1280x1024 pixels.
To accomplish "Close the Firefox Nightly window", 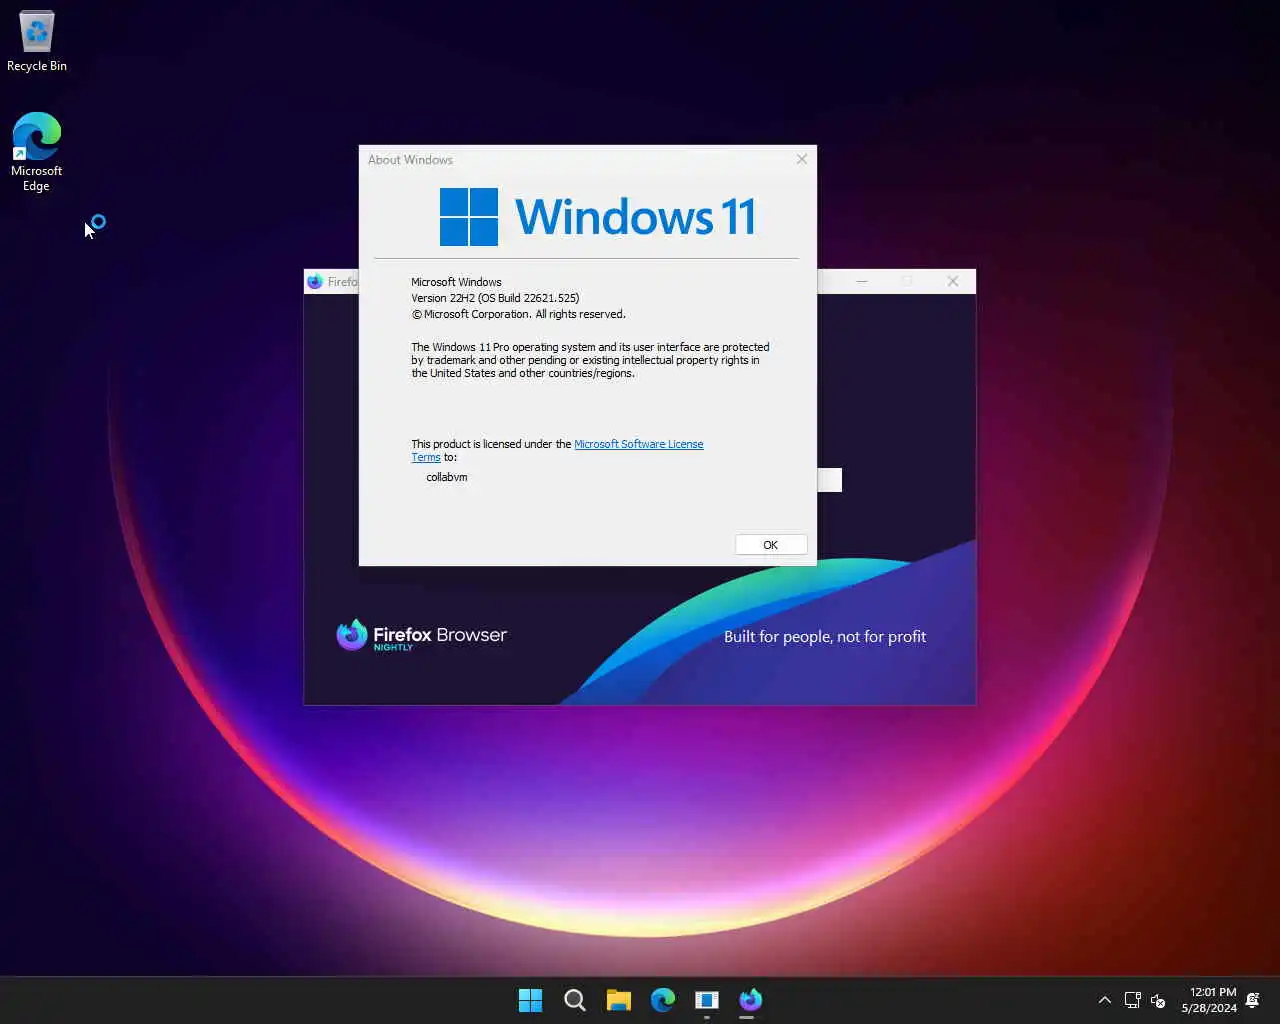I will point(953,282).
